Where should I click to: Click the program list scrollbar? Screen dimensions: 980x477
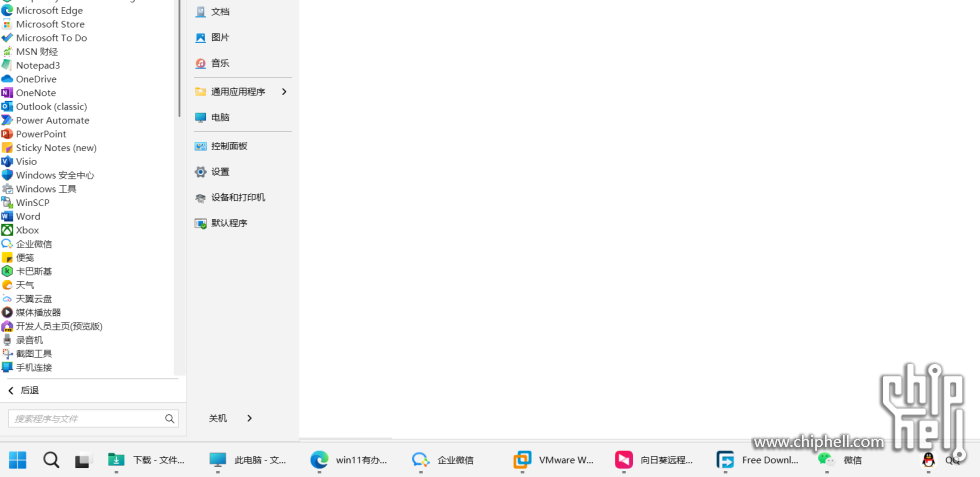click(x=179, y=59)
